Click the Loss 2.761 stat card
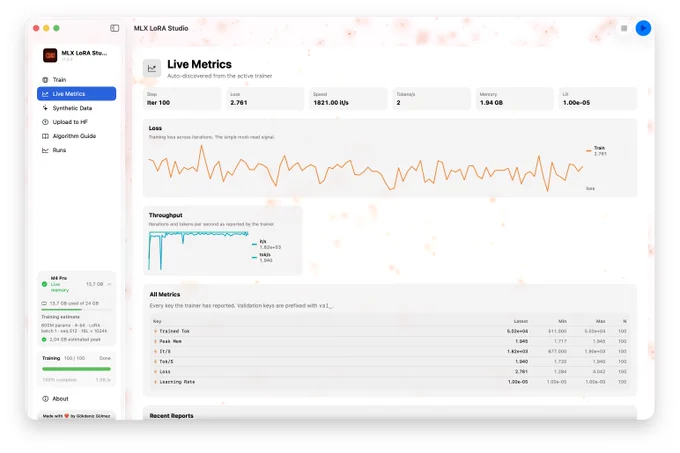The image size is (680, 453). pos(265,99)
